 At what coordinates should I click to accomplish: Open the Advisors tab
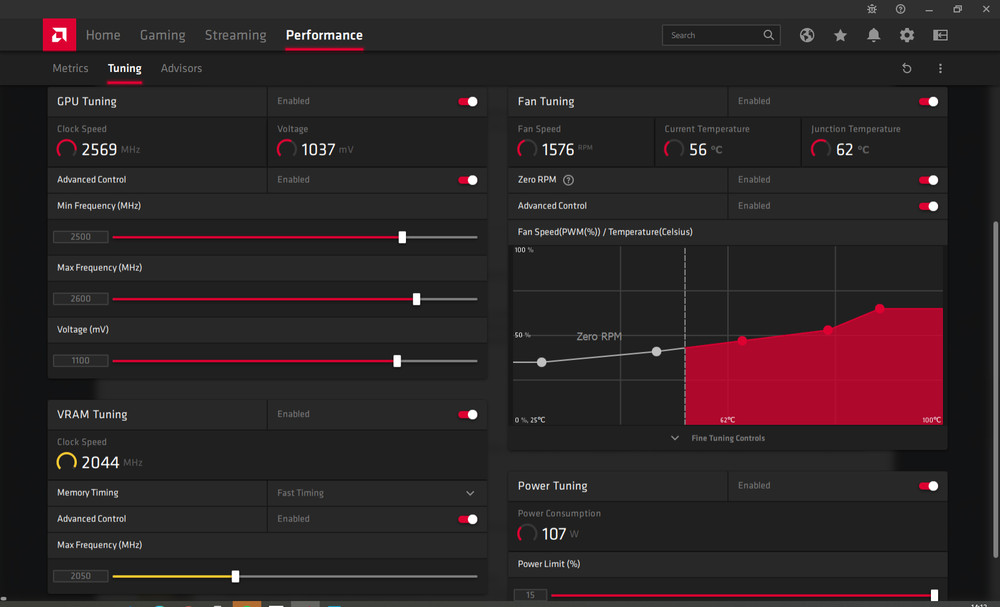point(181,68)
